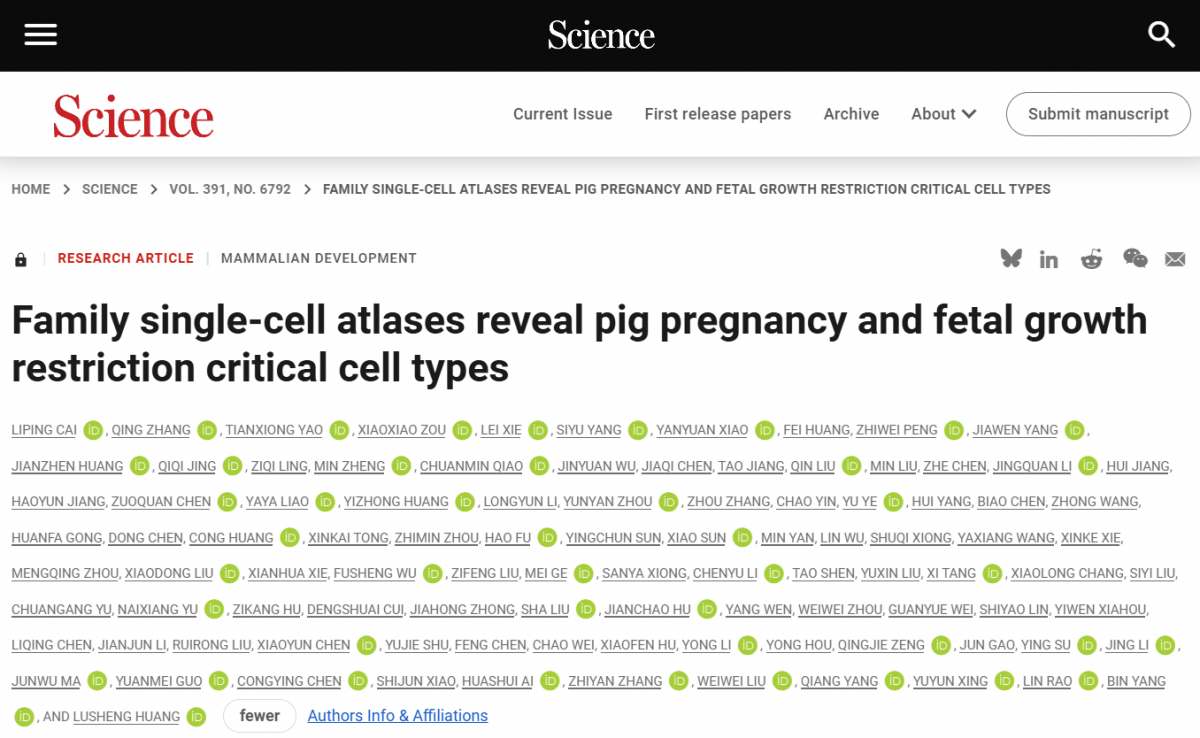Open Vol. 391, No. 6792 breadcrumb
The width and height of the screenshot is (1200, 738).
[230, 189]
